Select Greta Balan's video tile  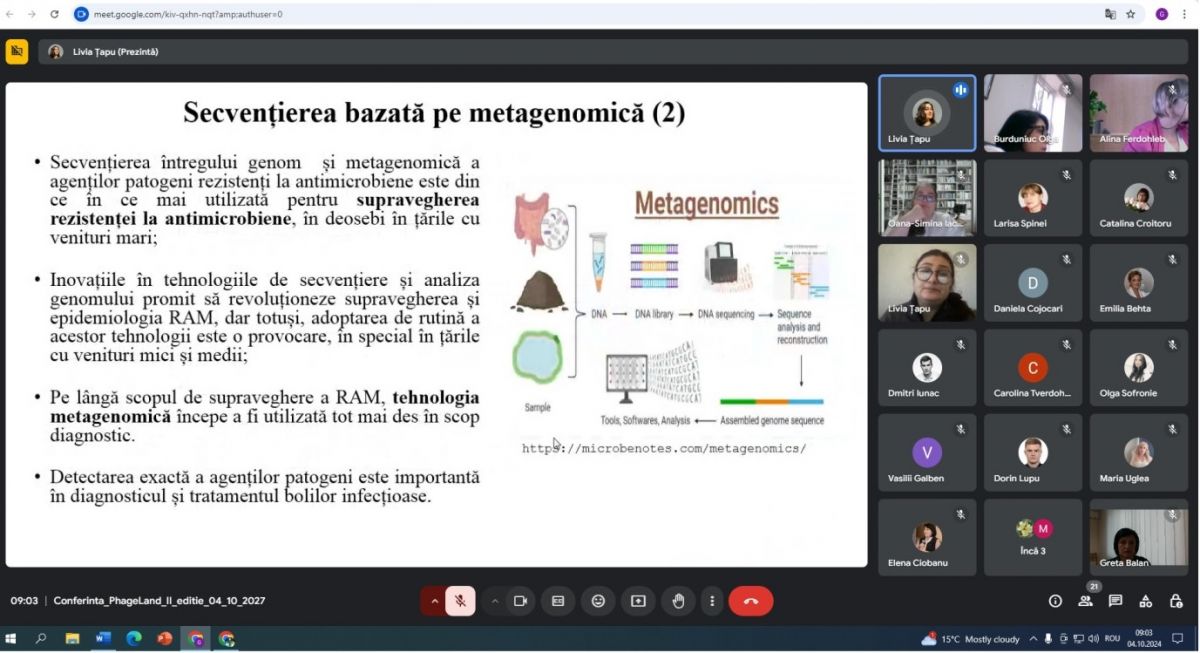(1138, 537)
